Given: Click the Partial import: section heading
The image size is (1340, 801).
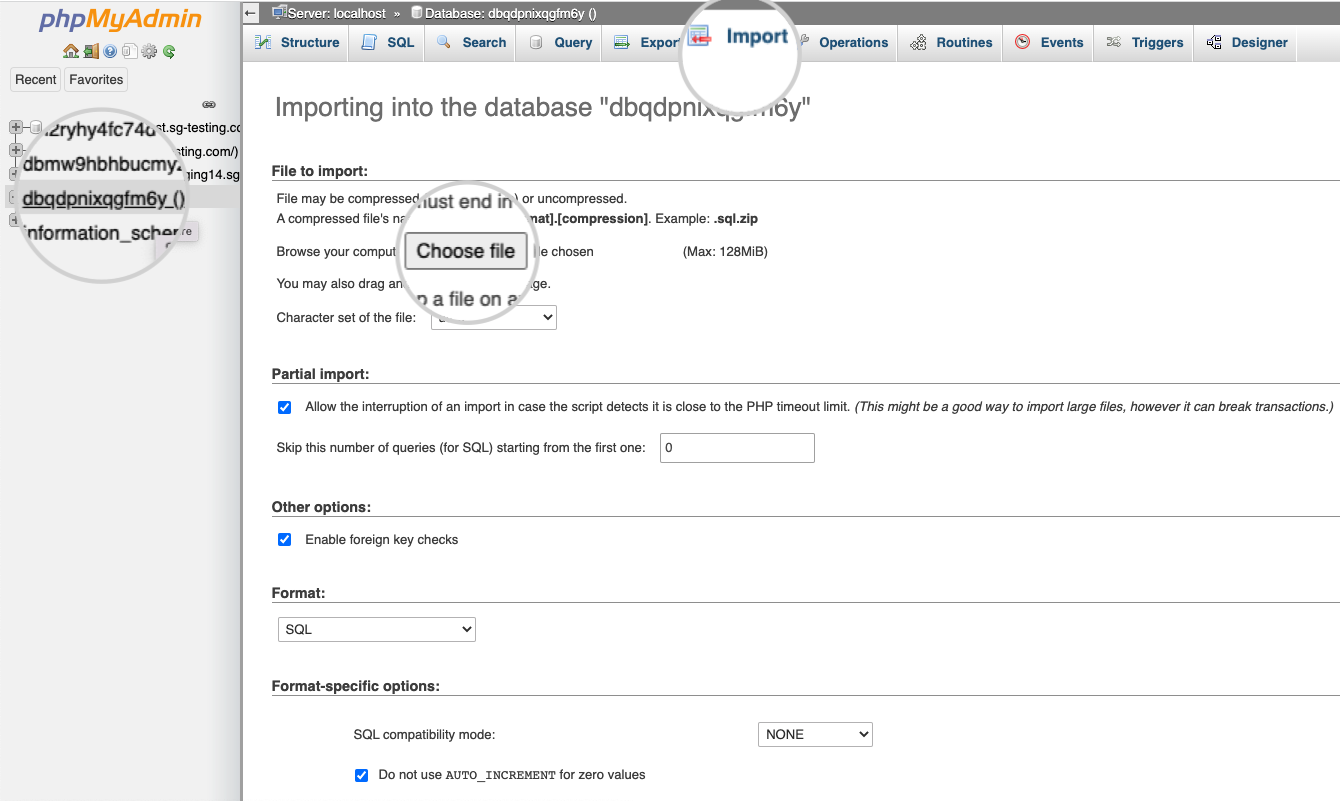Looking at the screenshot, I should tap(321, 374).
